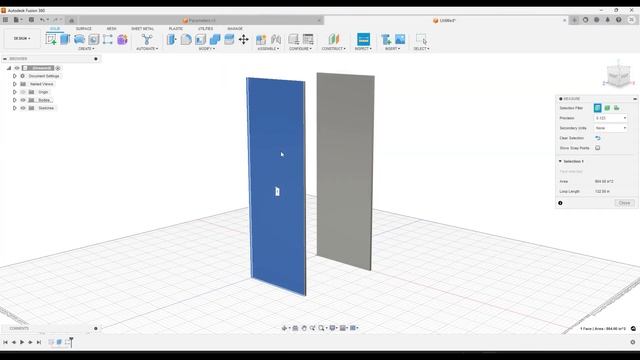640x360 pixels.
Task: Expand the Bodies tree node
Action: click(15, 100)
